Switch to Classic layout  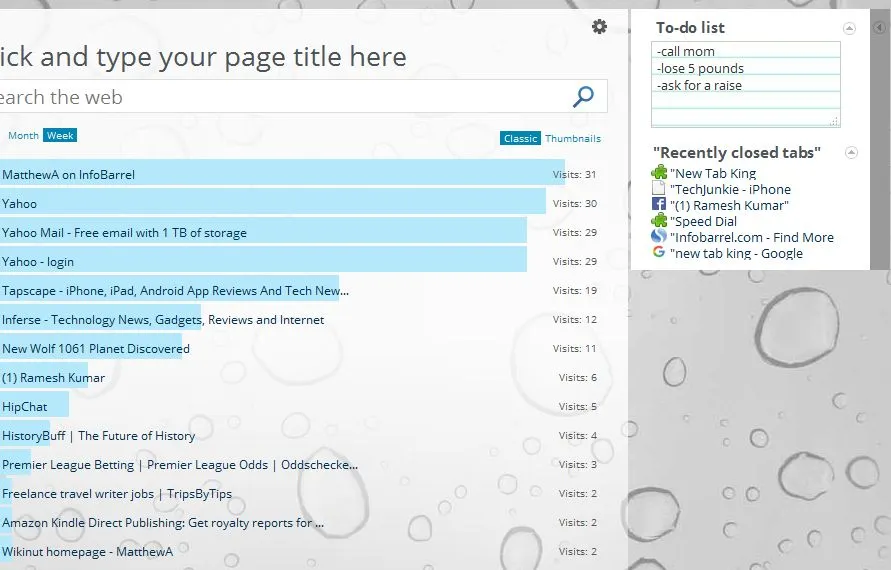(x=521, y=138)
